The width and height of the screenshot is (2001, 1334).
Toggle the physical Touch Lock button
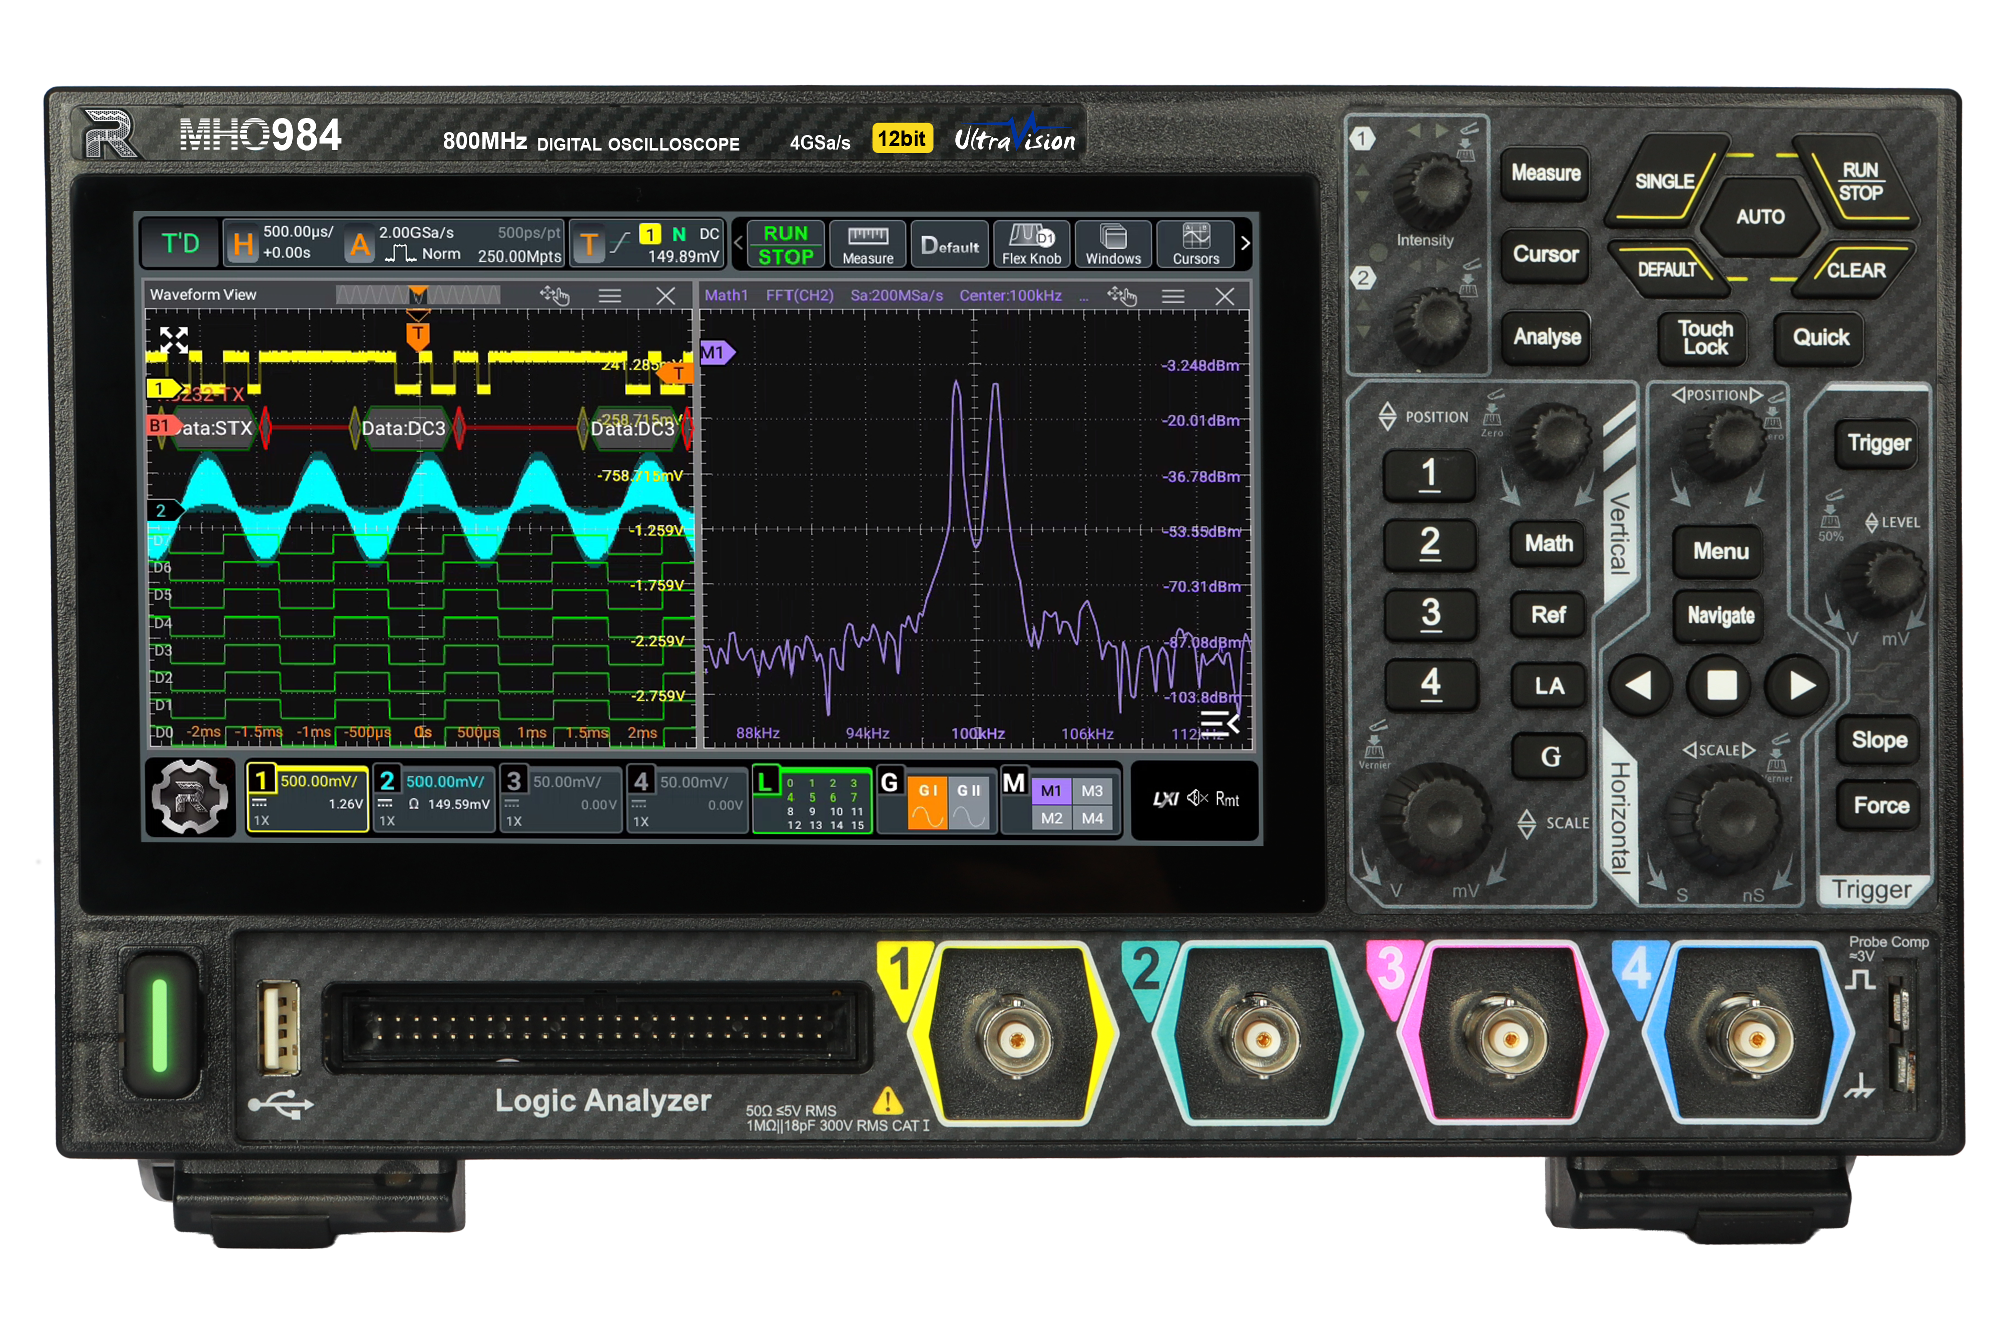(1704, 338)
